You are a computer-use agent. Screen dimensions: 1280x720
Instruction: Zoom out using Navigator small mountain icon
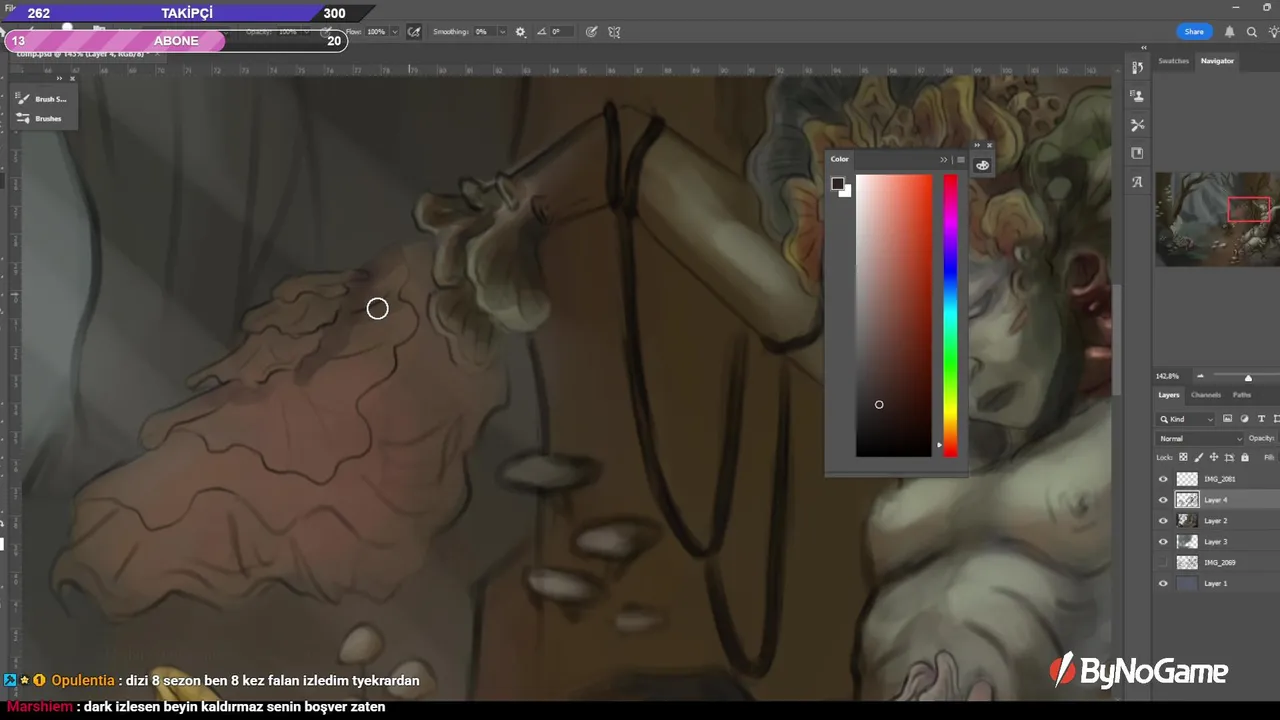pos(1201,377)
